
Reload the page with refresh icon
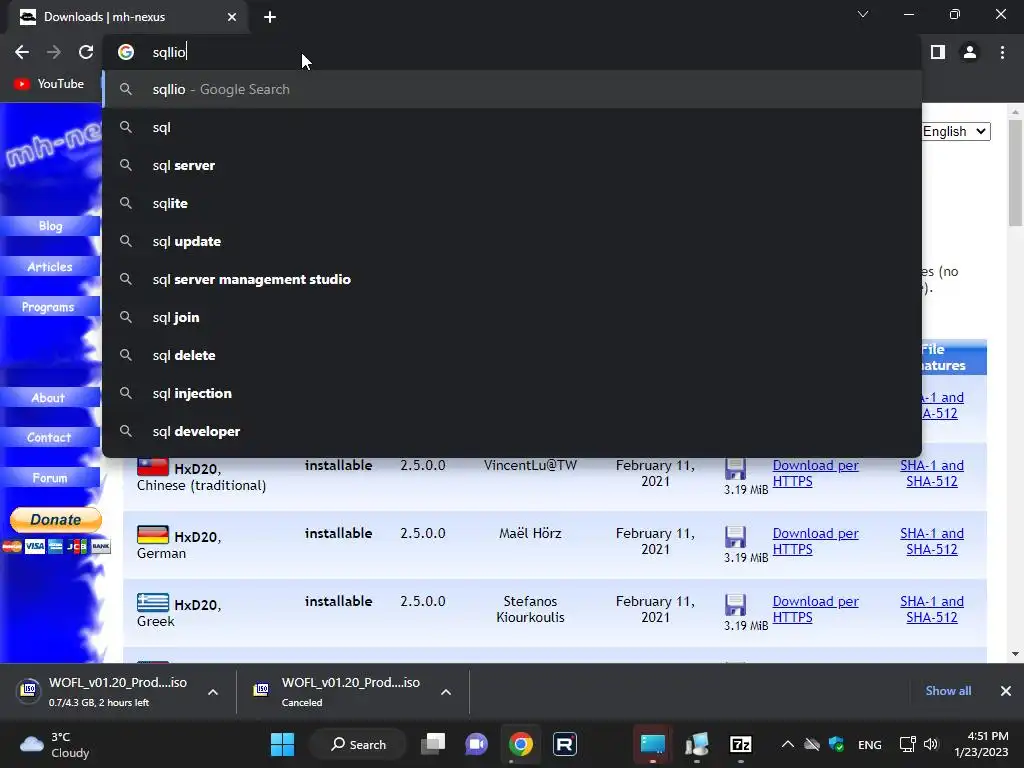click(x=86, y=52)
